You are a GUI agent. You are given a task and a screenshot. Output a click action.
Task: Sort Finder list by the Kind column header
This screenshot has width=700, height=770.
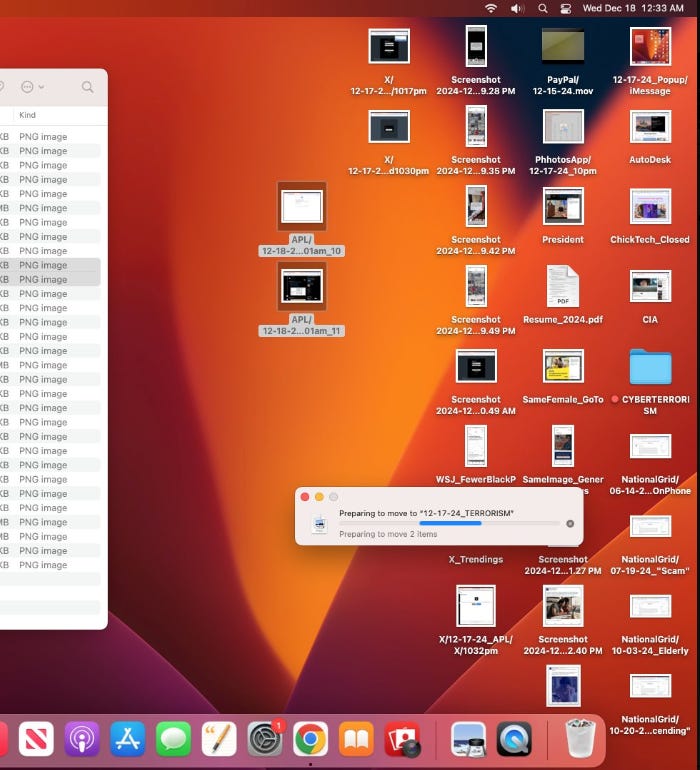click(x=28, y=115)
